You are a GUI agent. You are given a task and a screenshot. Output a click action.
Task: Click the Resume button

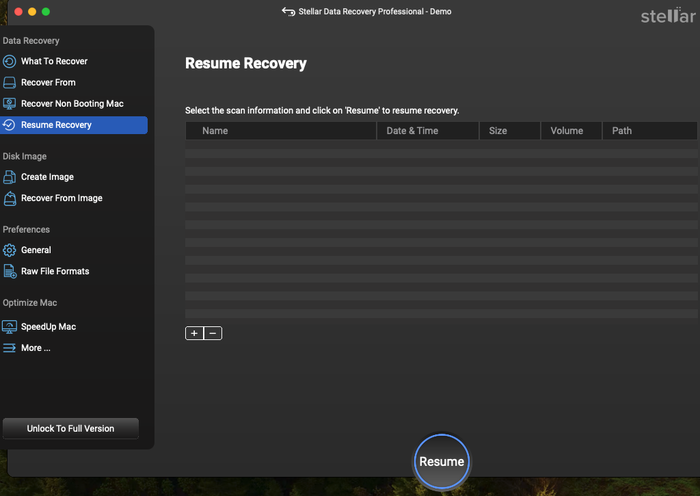point(442,462)
